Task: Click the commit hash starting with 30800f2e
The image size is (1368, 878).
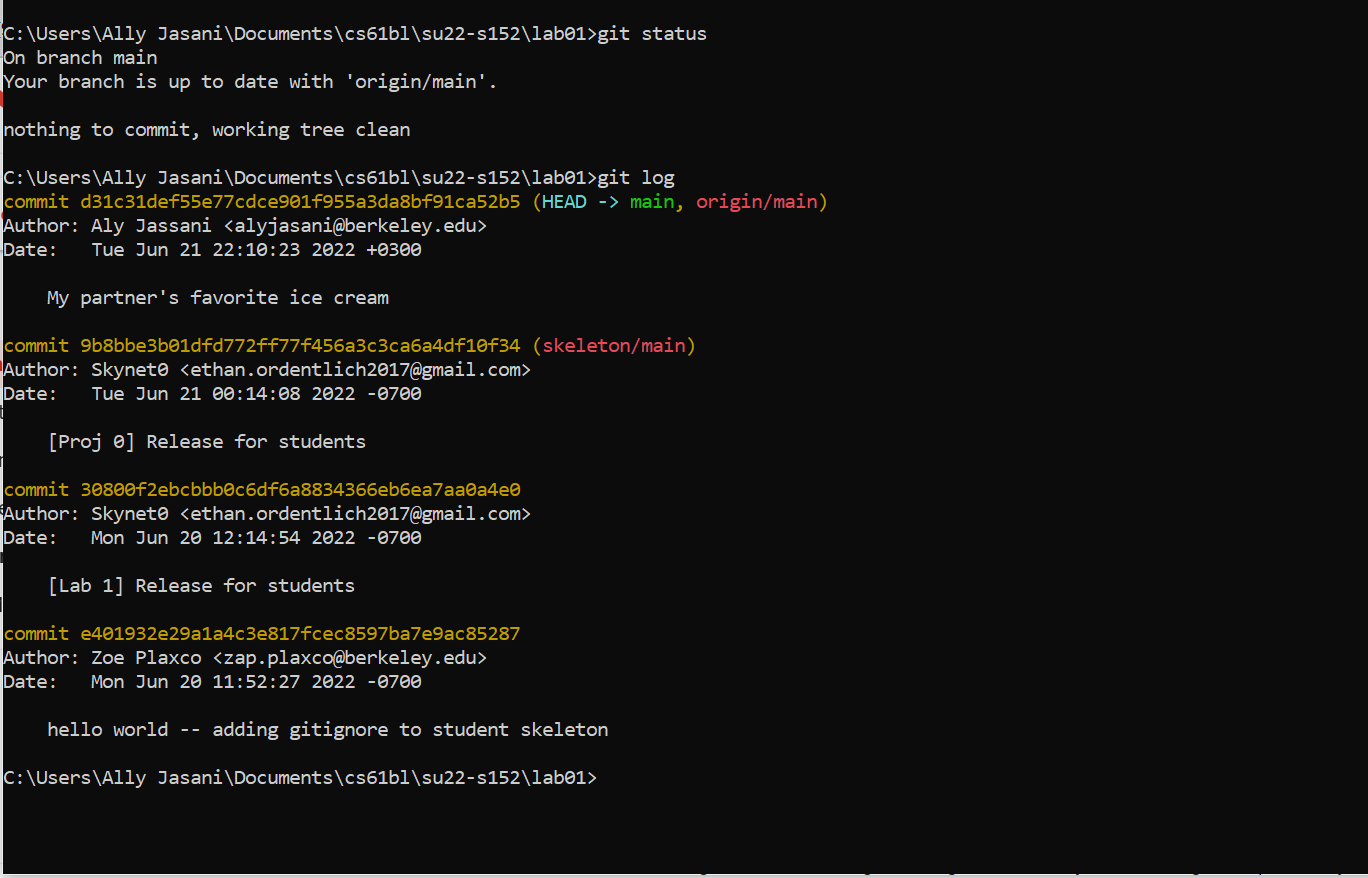Action: pyautogui.click(x=300, y=490)
